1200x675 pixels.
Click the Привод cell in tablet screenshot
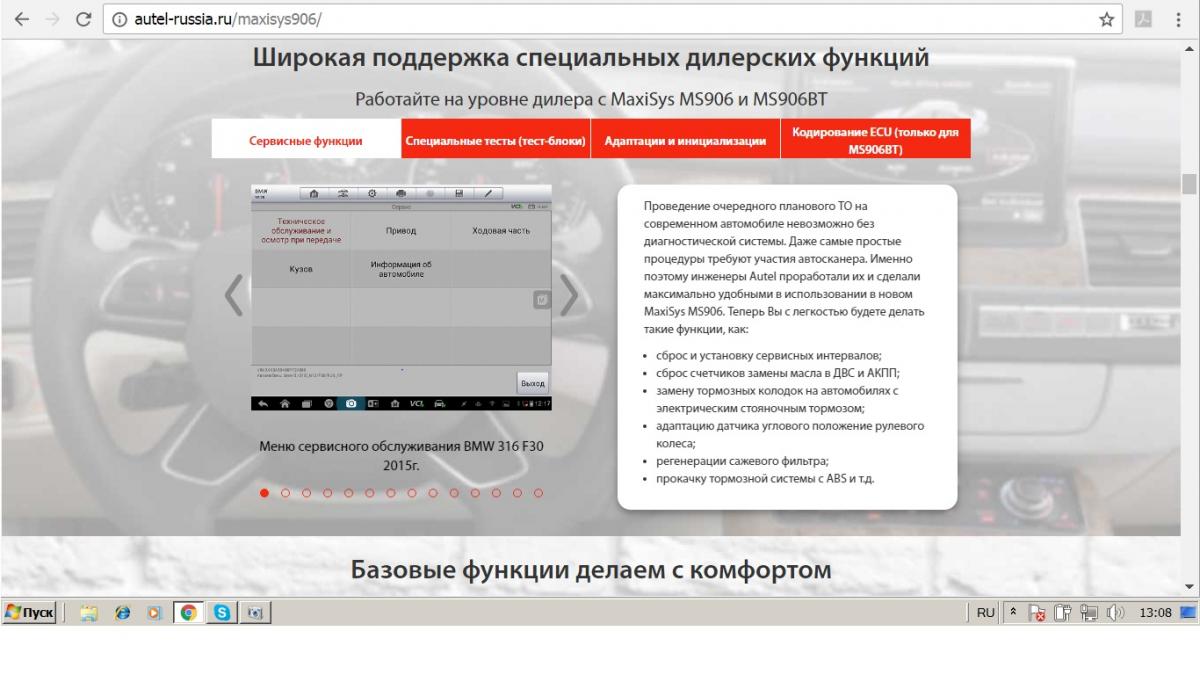point(401,231)
